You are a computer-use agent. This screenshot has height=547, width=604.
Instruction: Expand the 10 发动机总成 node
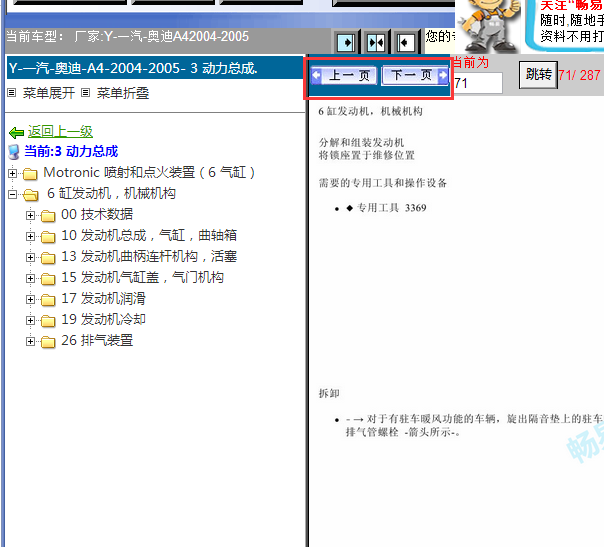click(x=30, y=237)
